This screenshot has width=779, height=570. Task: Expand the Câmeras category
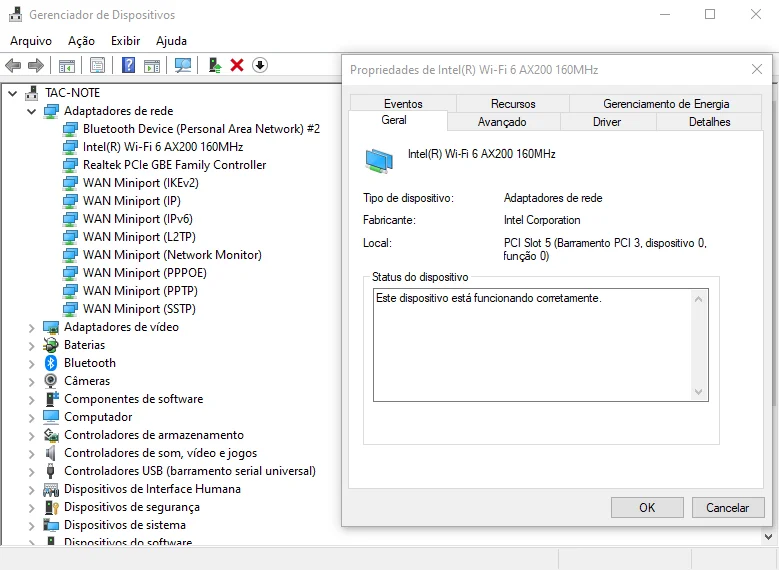32,381
